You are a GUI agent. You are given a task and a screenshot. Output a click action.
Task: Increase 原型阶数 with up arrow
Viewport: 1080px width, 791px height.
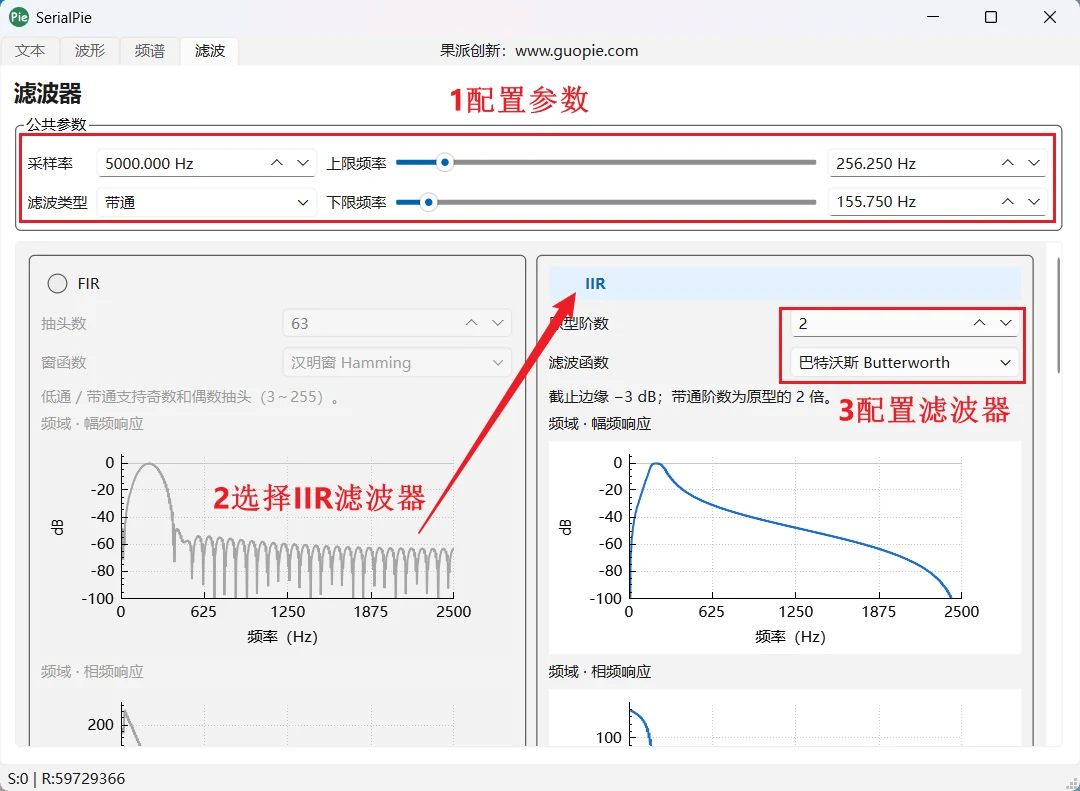tap(979, 323)
